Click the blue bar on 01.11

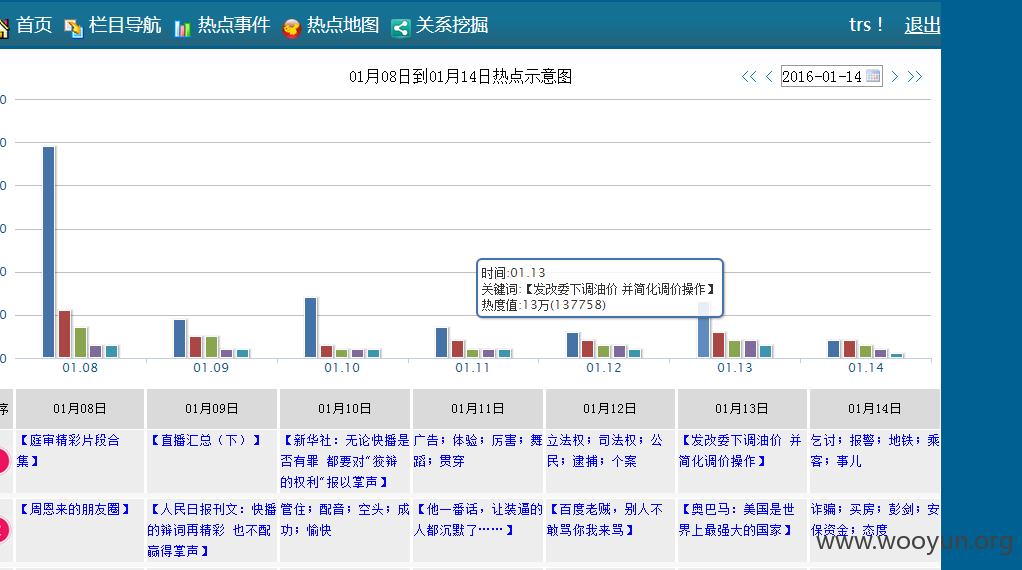[x=442, y=343]
